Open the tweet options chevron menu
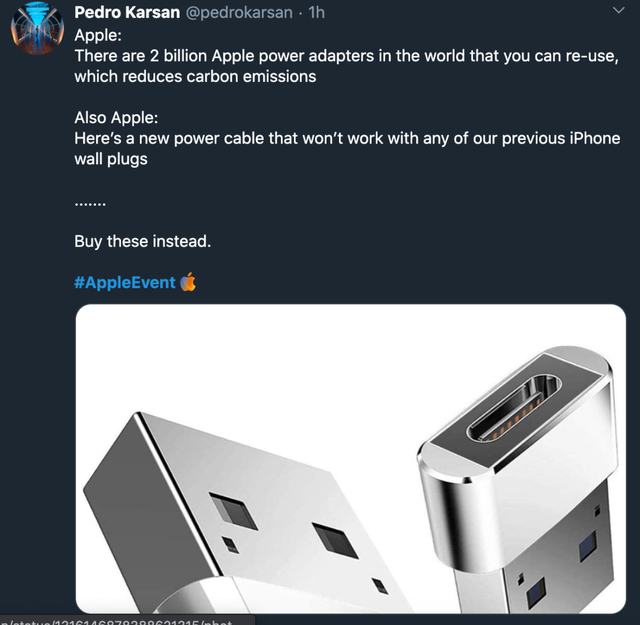 (x=617, y=12)
